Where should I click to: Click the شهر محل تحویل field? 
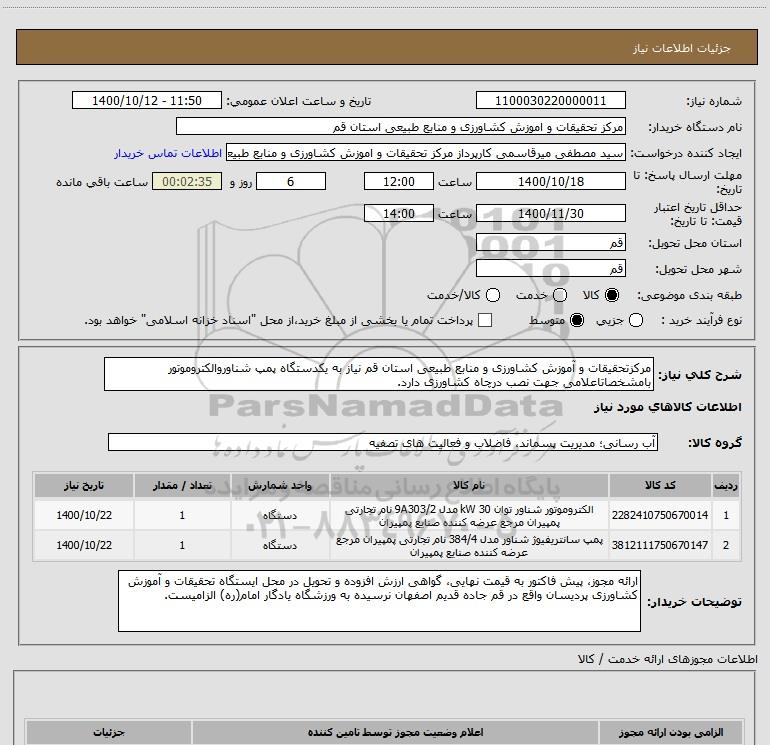coord(550,269)
